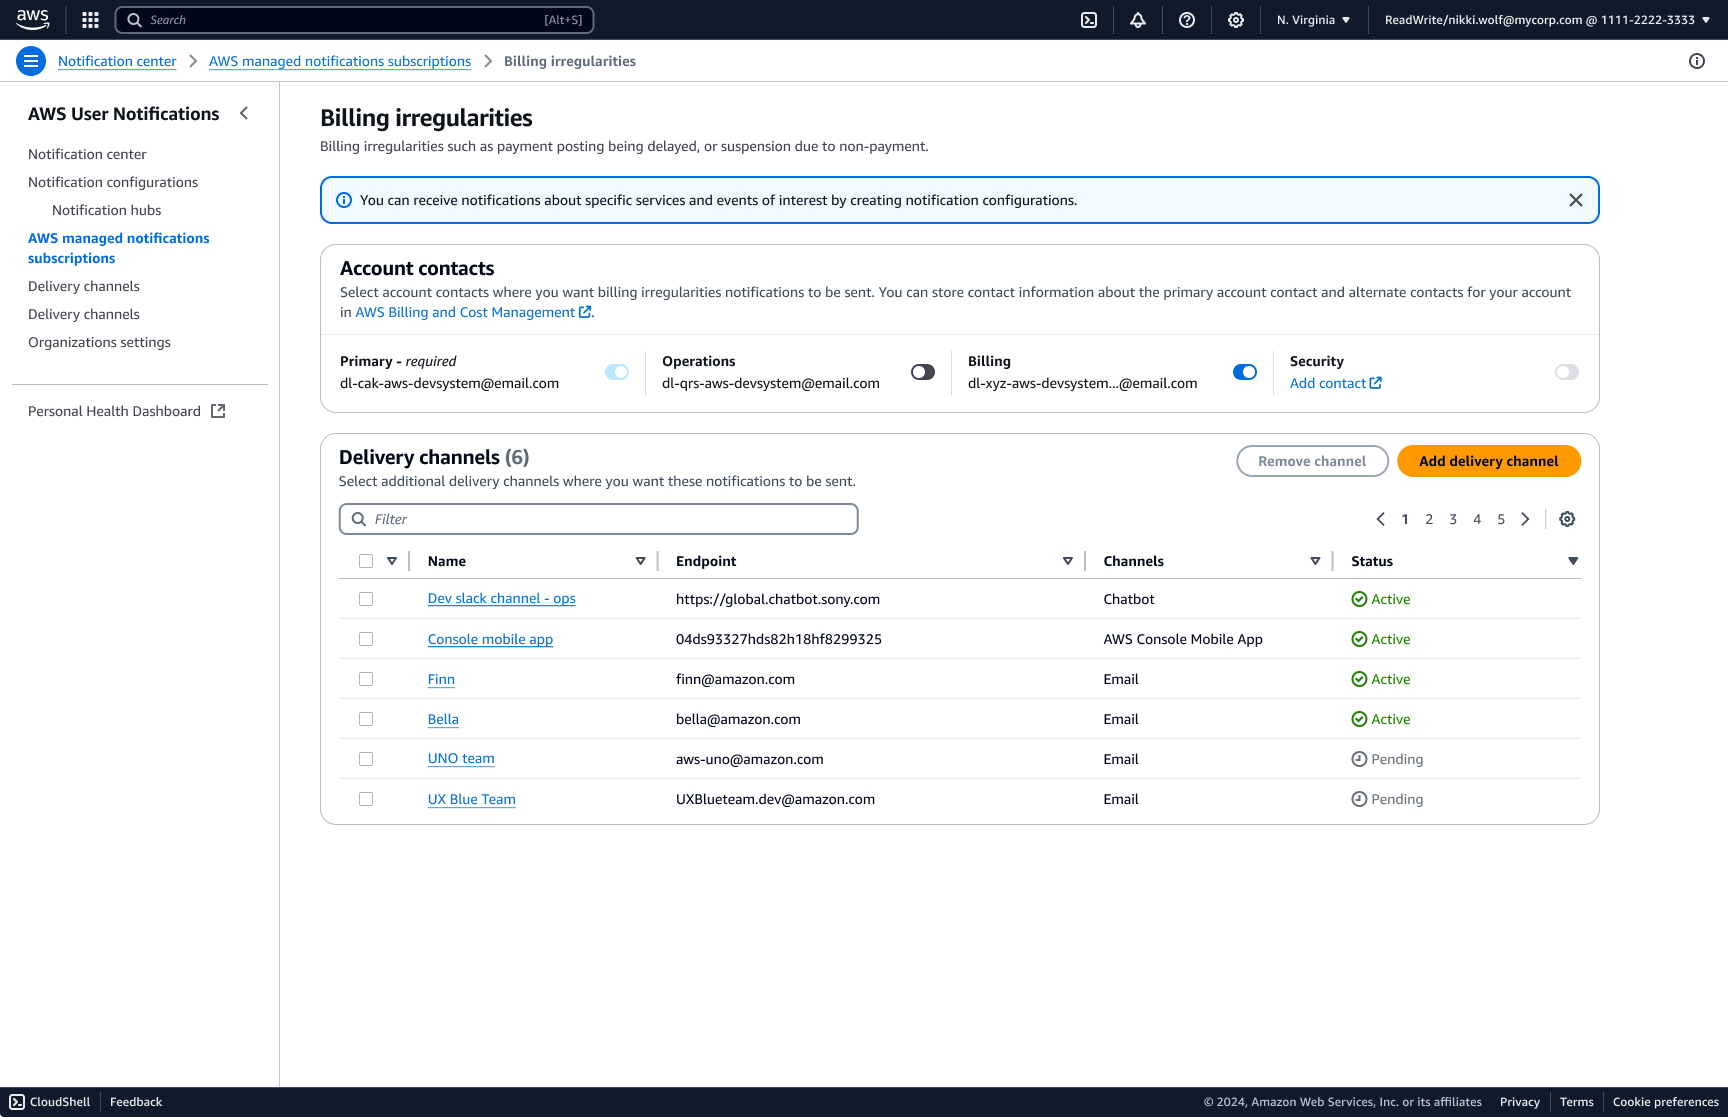Open the selection options dropdown arrow
Image resolution: width=1728 pixels, height=1117 pixels.
392,561
